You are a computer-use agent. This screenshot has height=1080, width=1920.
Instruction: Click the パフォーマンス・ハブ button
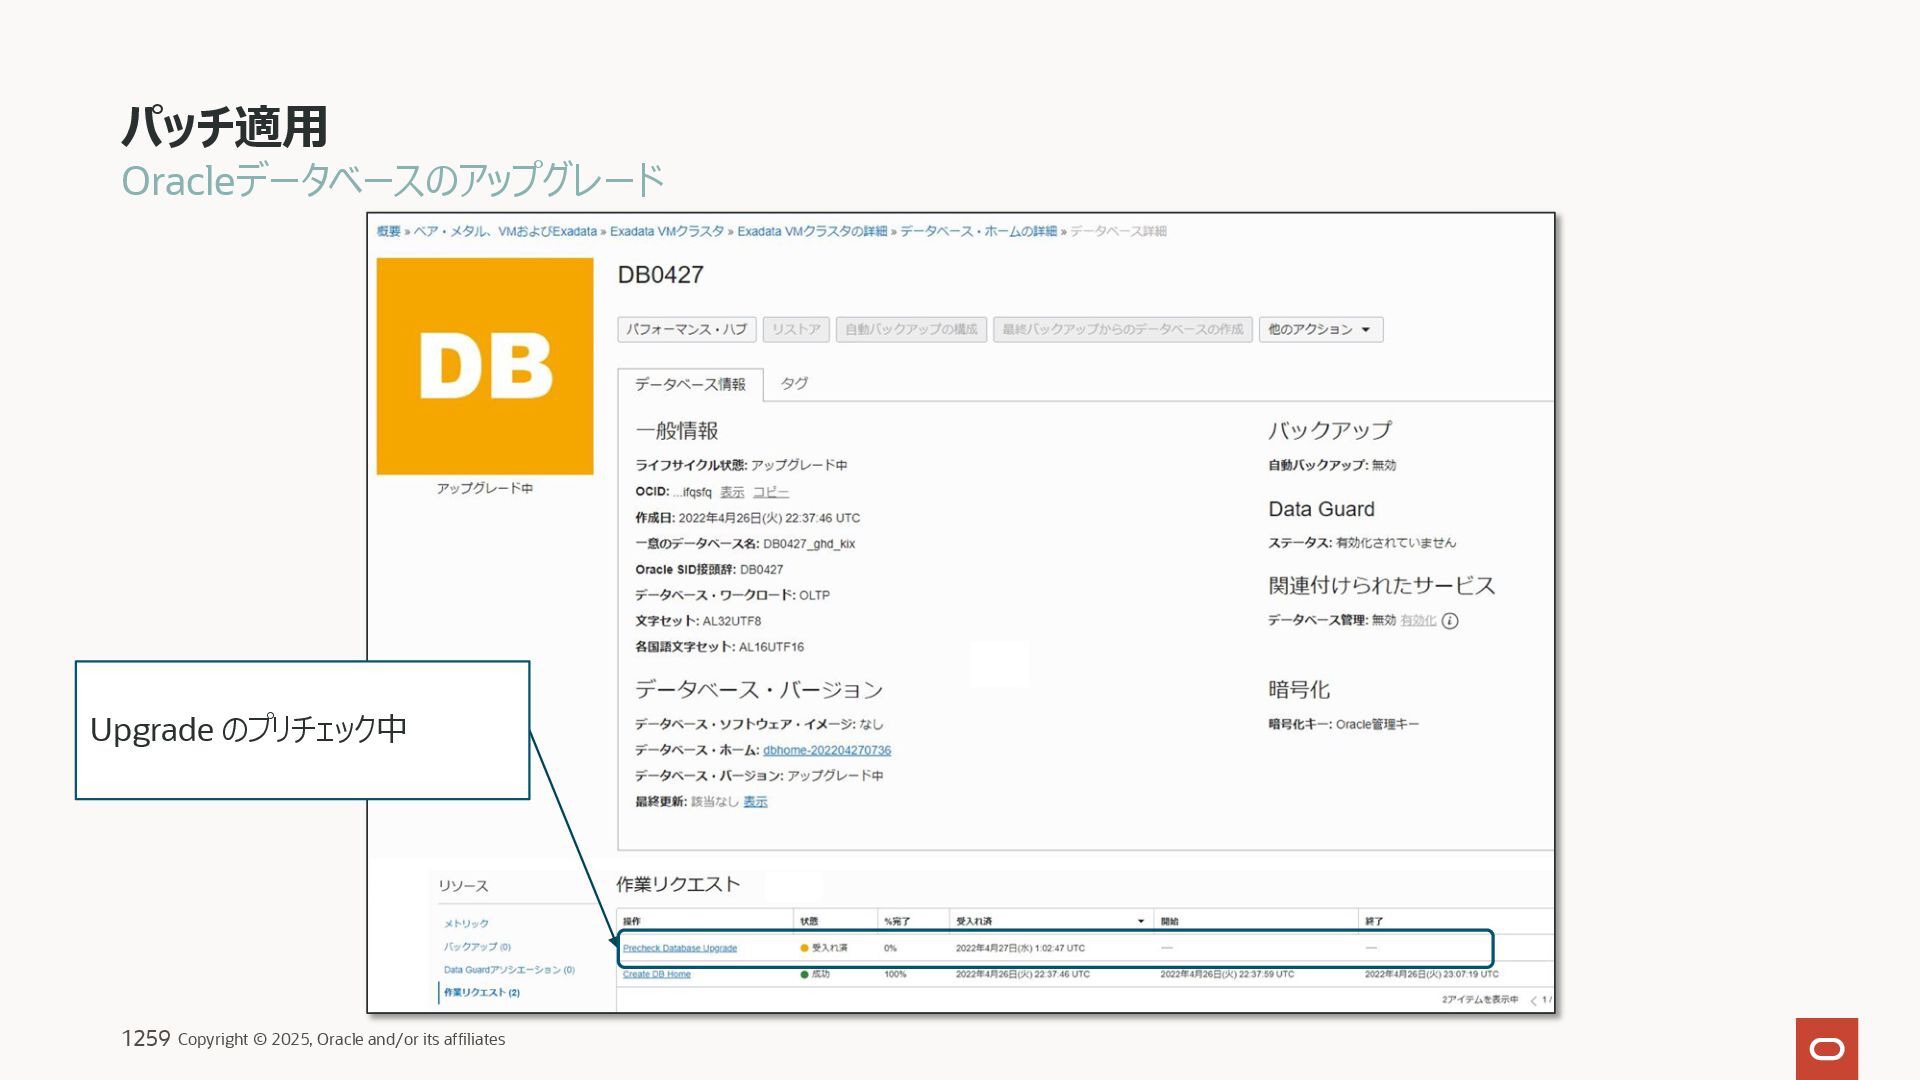click(x=686, y=329)
